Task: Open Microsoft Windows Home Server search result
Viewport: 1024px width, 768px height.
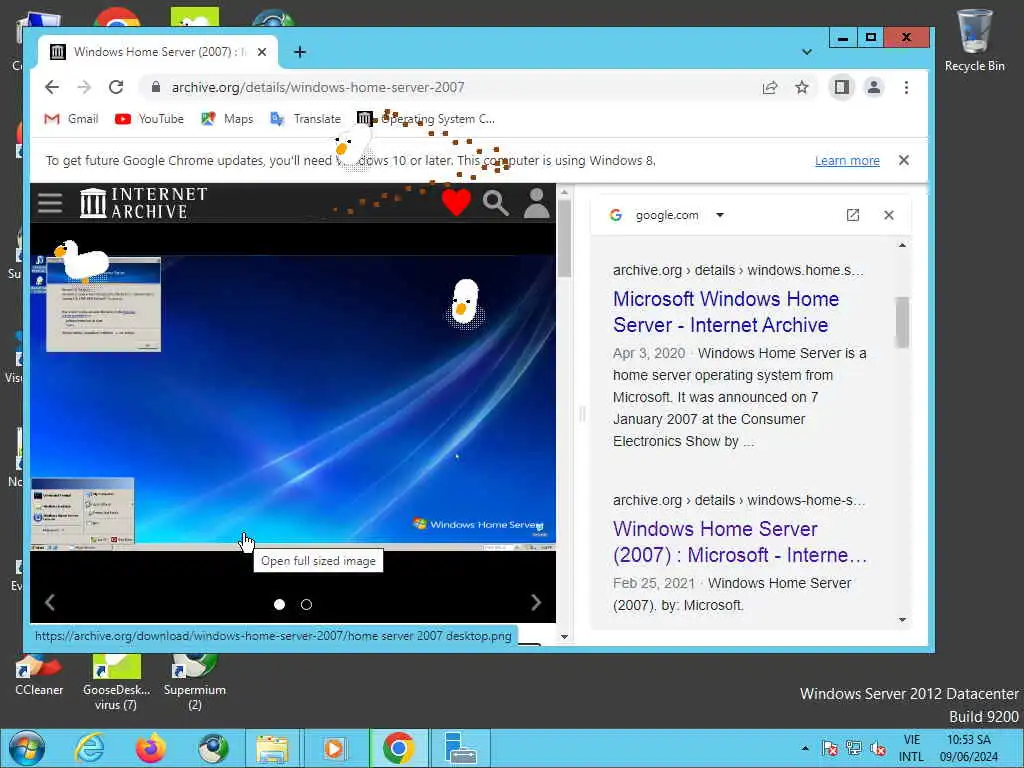Action: click(x=726, y=312)
